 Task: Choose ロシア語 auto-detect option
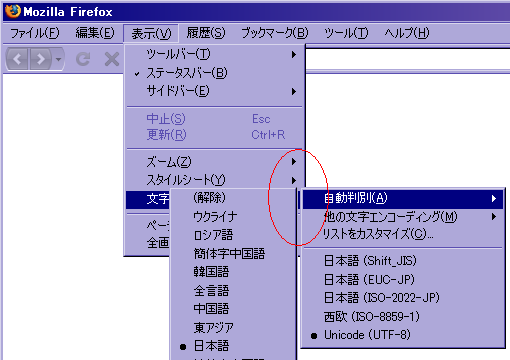pos(233,235)
